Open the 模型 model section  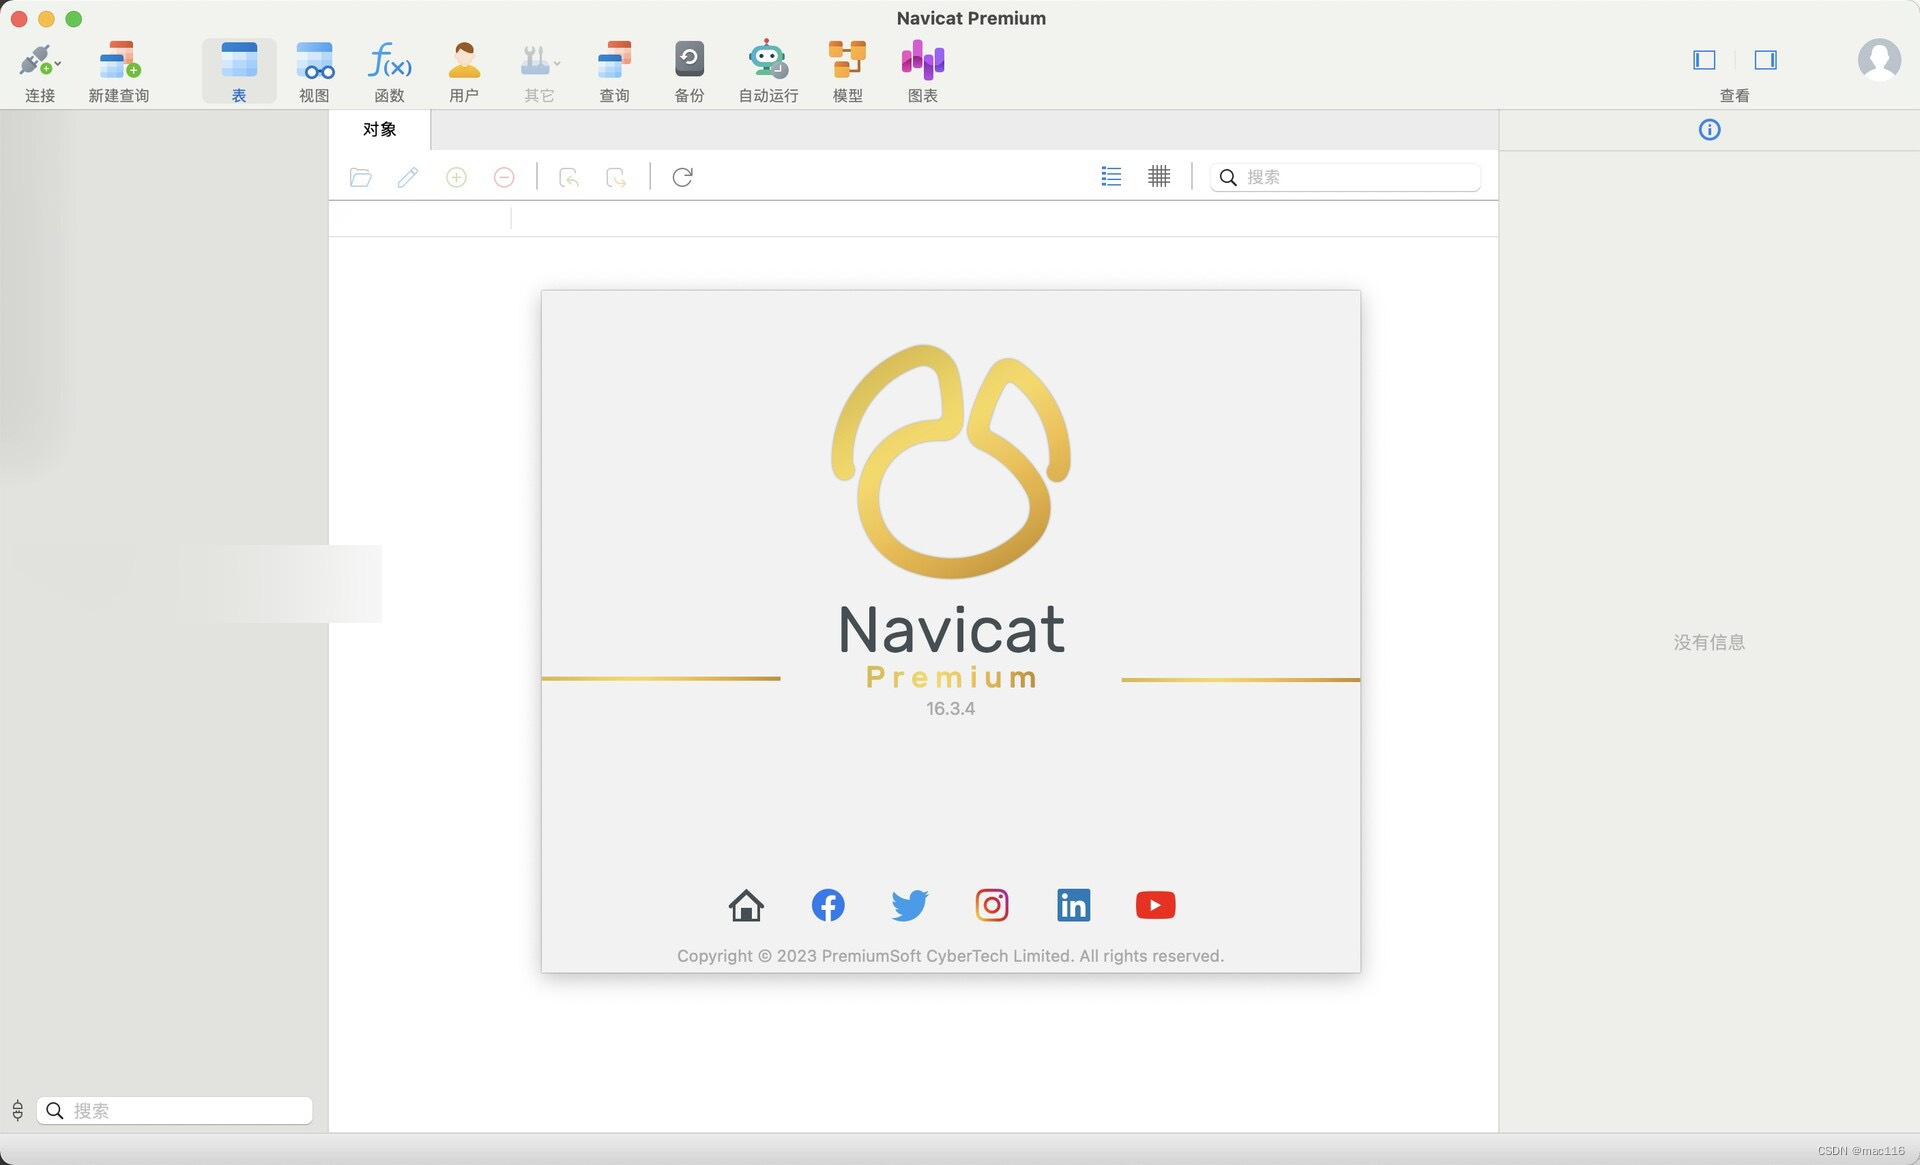(x=847, y=72)
